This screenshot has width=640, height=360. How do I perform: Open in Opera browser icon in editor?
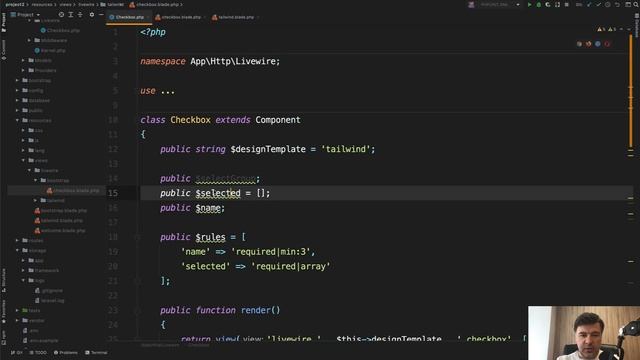tap(607, 44)
